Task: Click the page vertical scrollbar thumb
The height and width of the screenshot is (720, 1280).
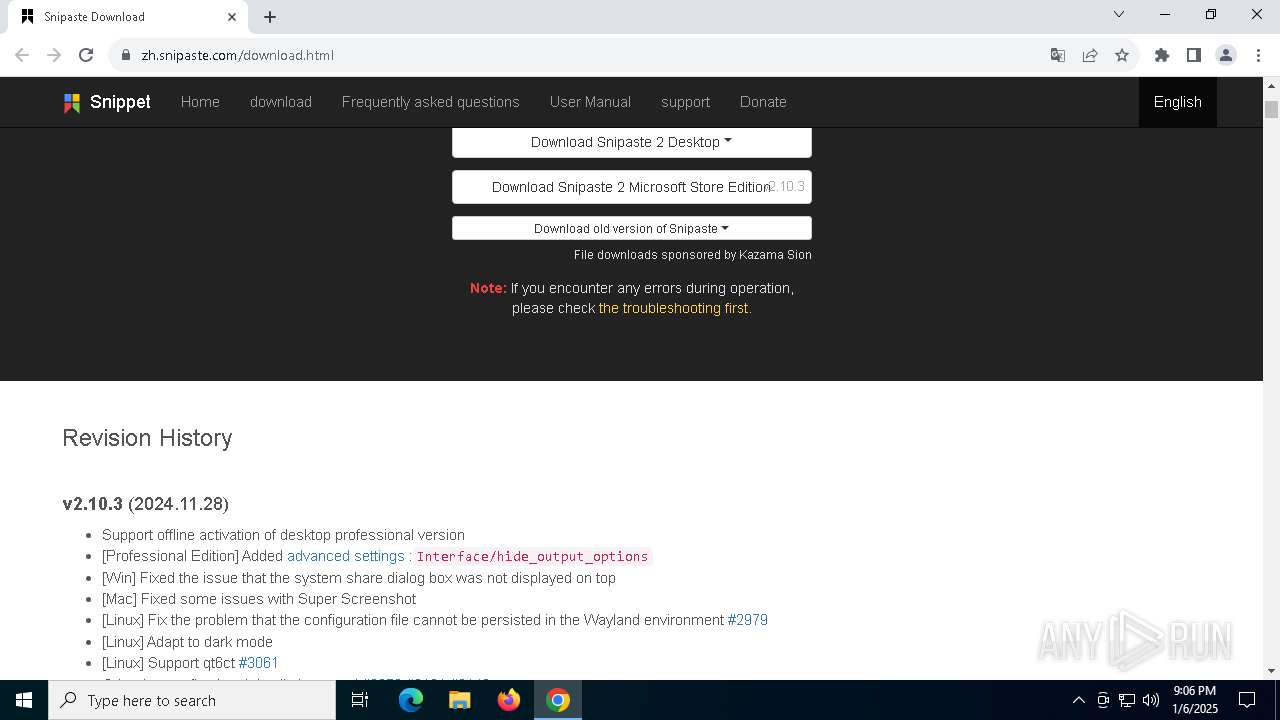Action: pyautogui.click(x=1271, y=110)
